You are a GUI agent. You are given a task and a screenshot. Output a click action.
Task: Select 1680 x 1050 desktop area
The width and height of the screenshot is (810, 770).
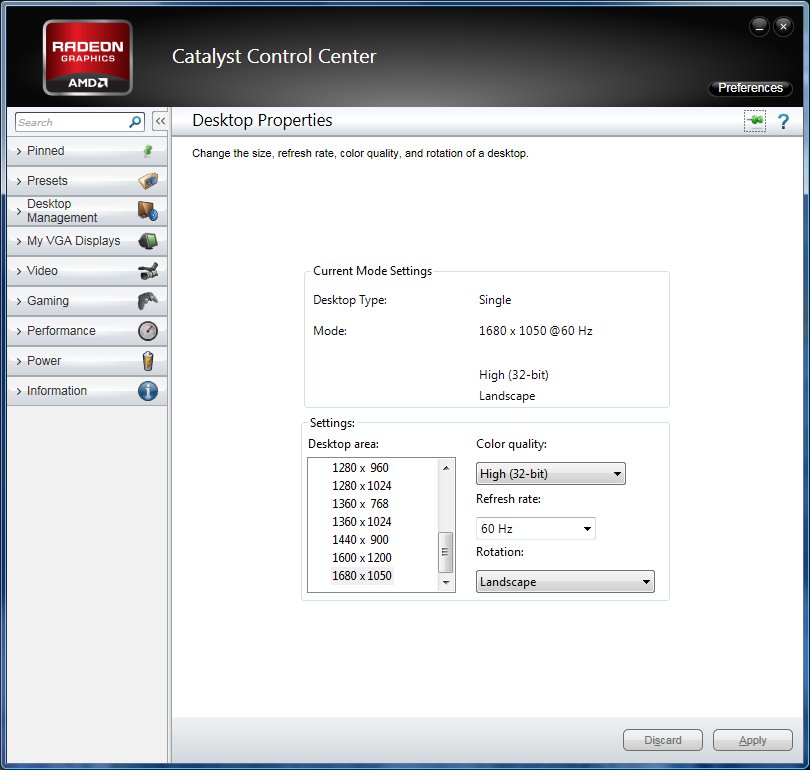coord(362,575)
